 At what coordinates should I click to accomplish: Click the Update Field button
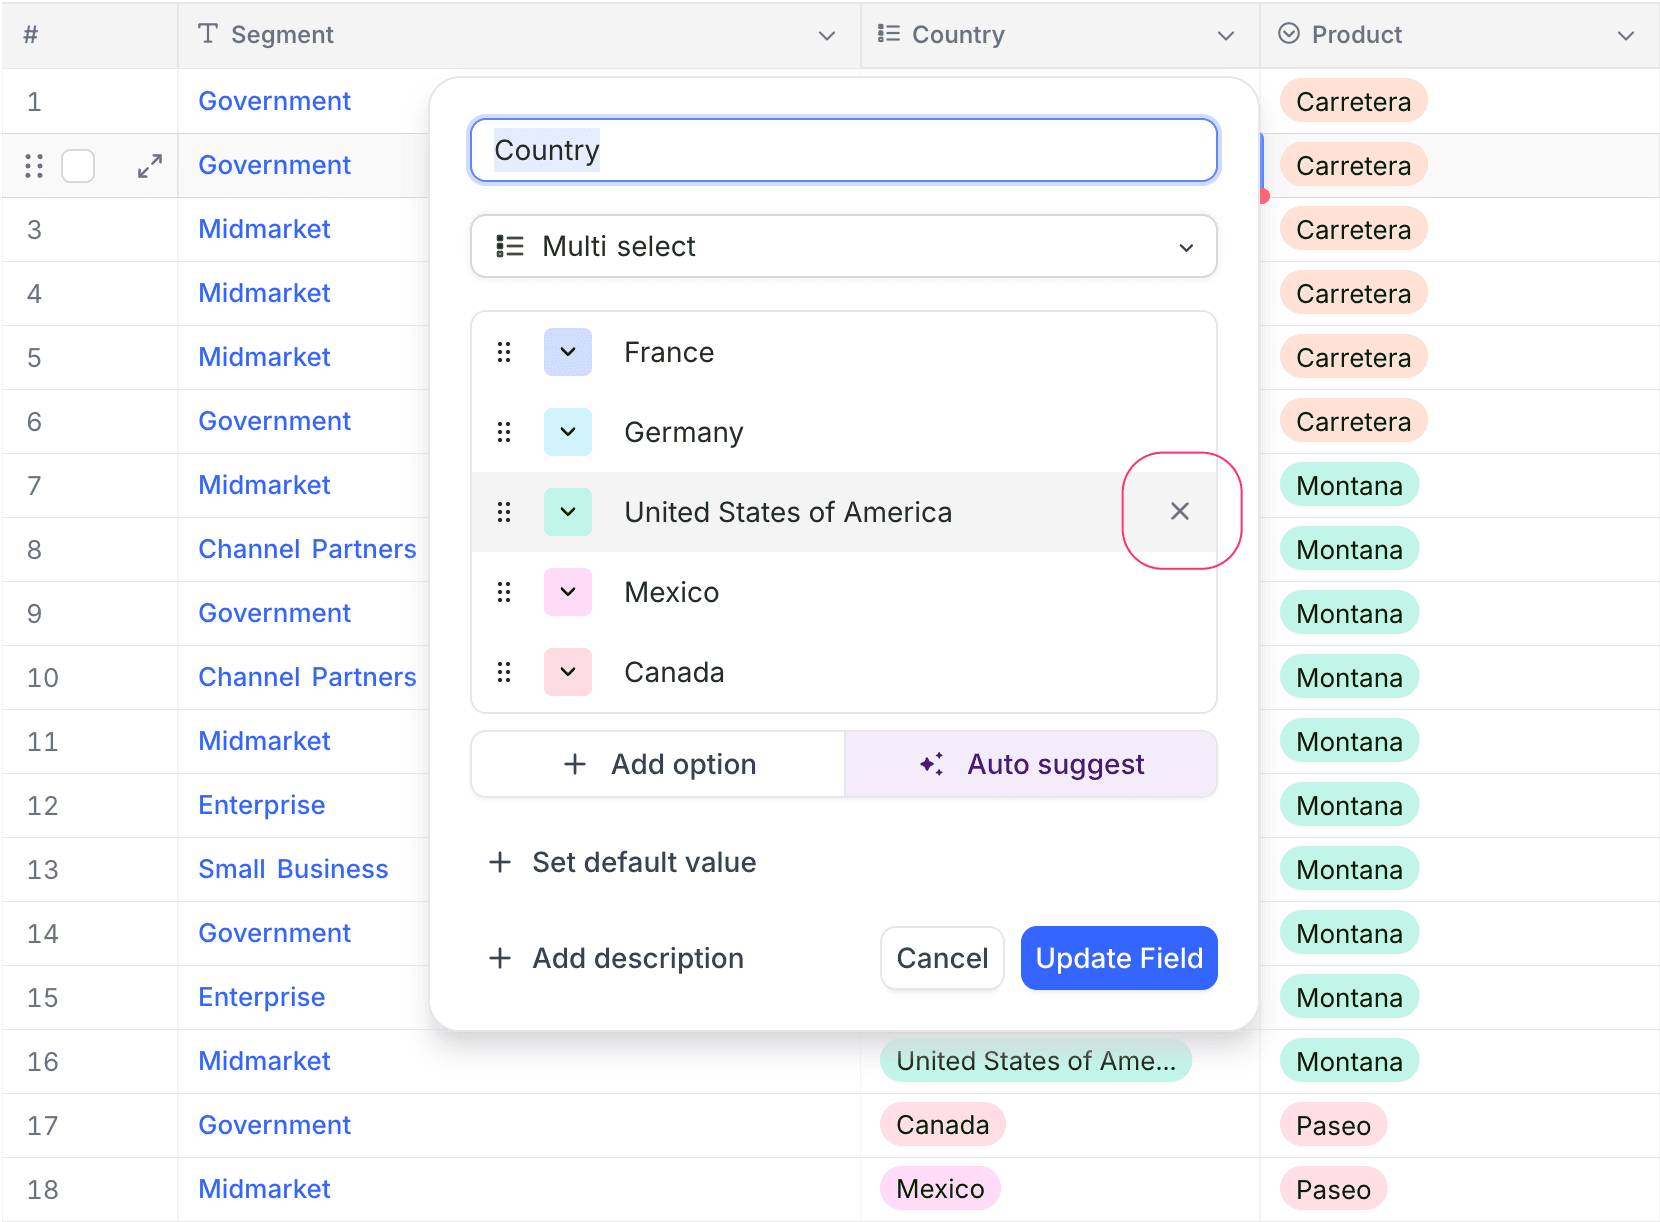pos(1118,958)
